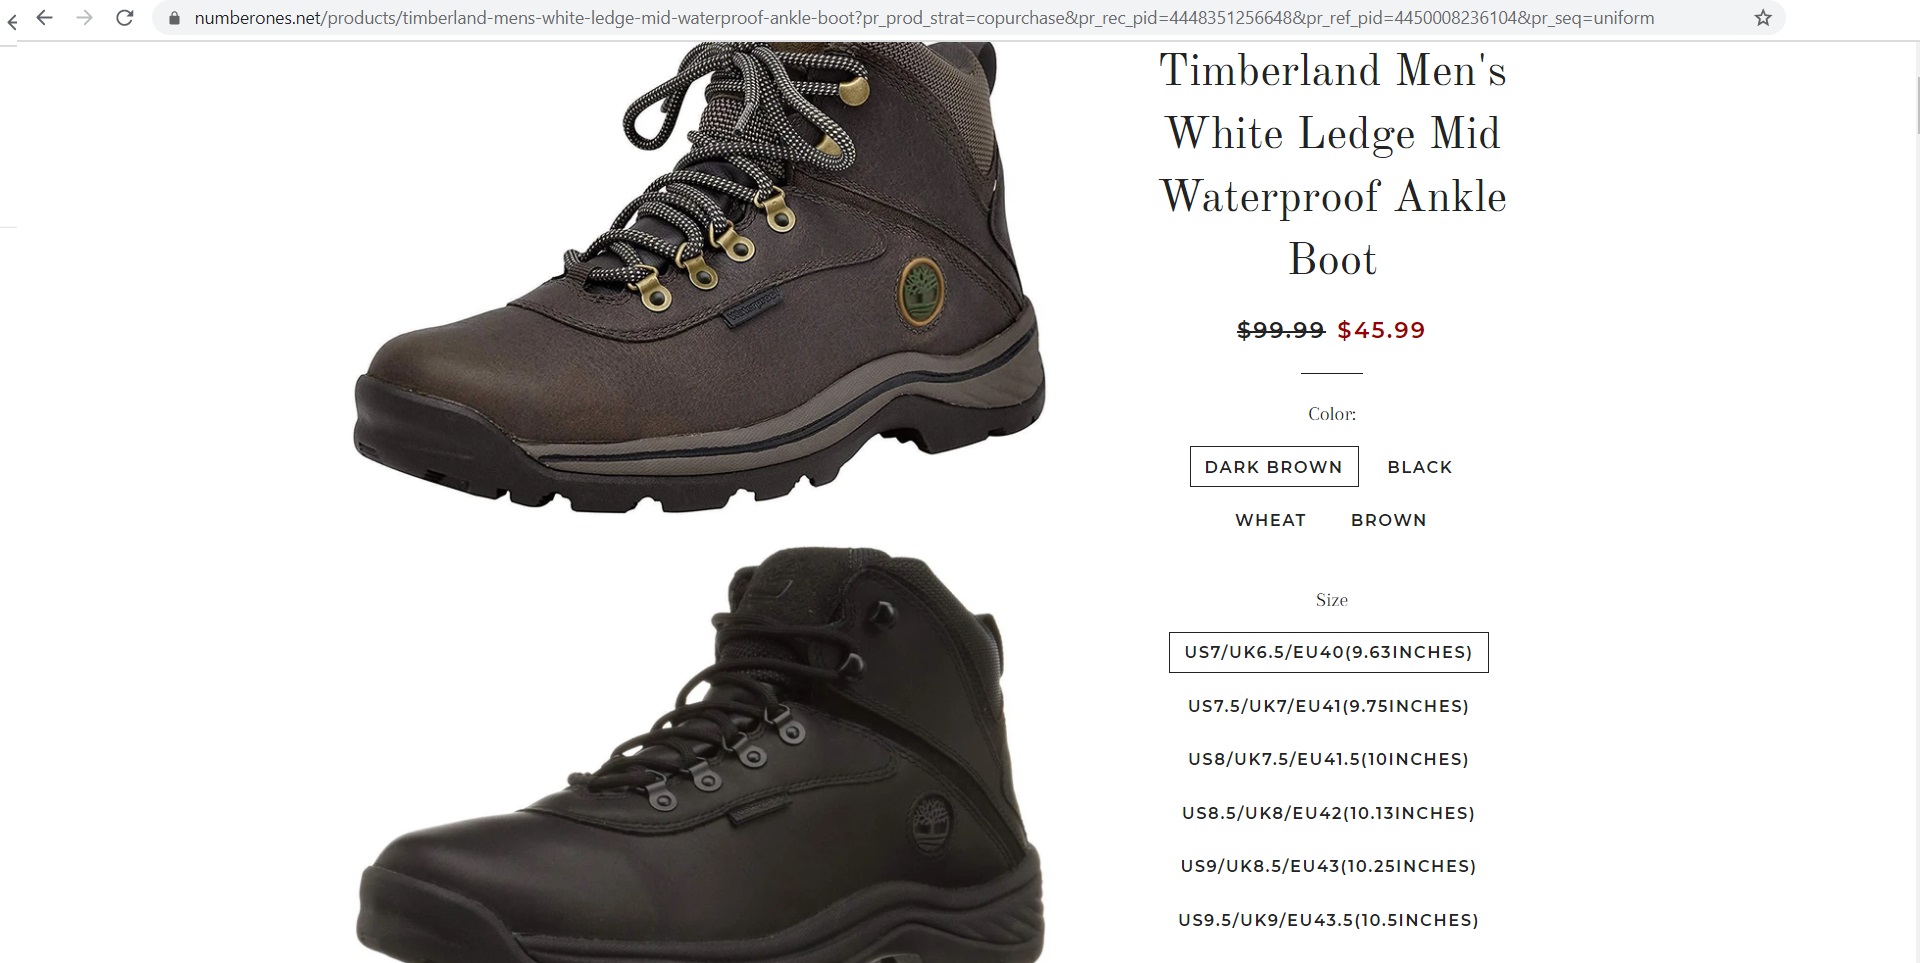
Task: Choose the Brown color option
Action: click(1388, 520)
